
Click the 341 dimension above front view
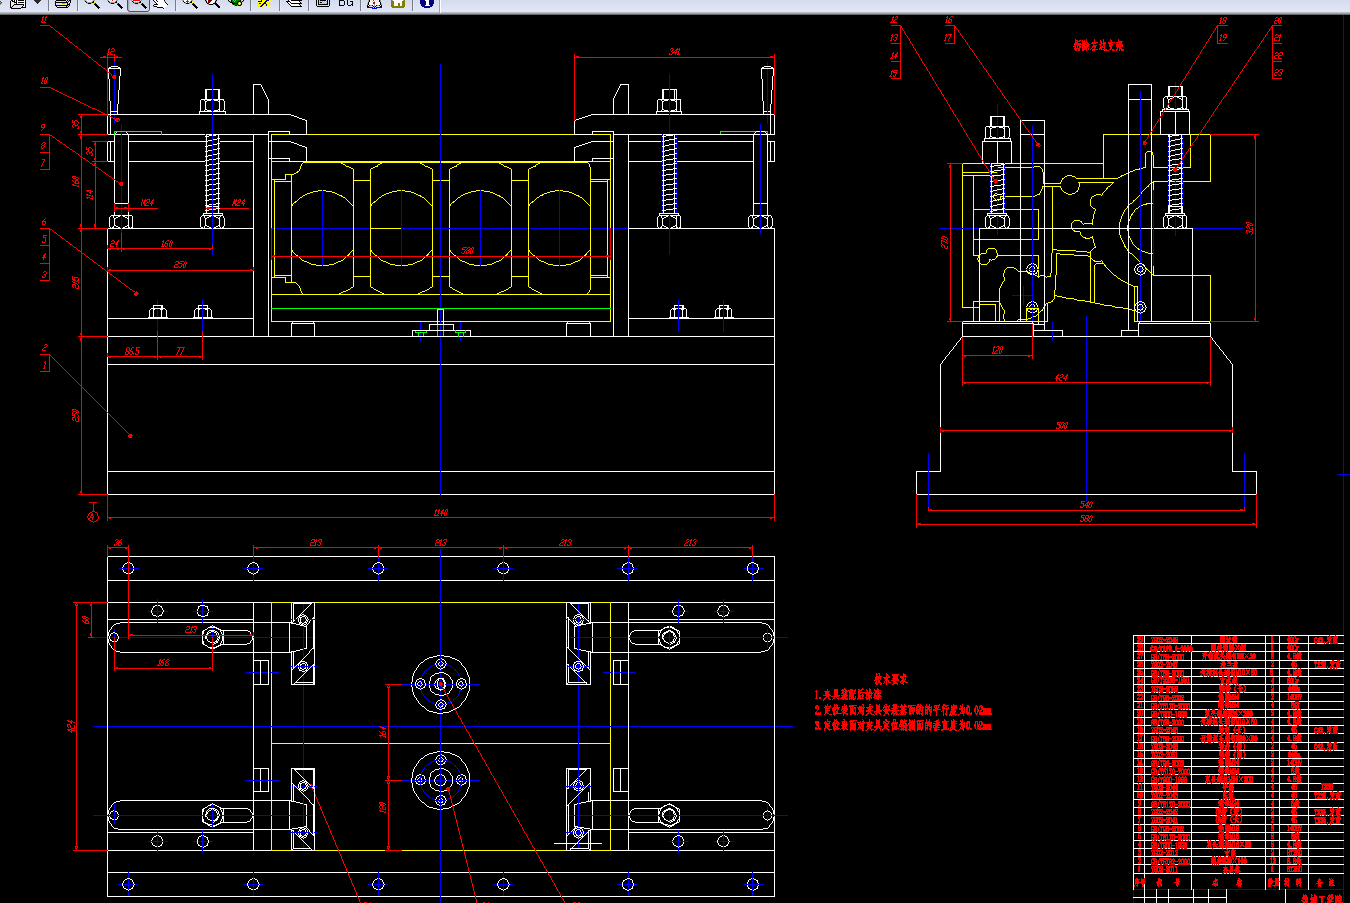click(x=674, y=52)
